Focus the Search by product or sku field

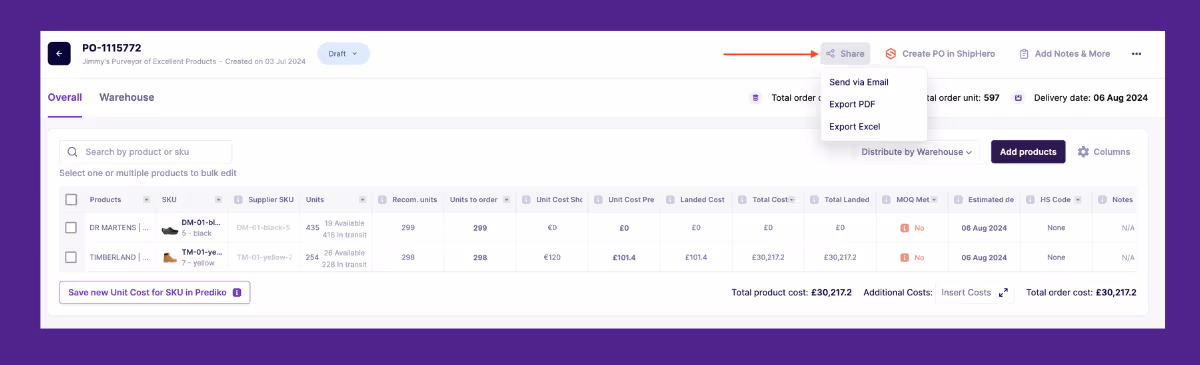146,152
